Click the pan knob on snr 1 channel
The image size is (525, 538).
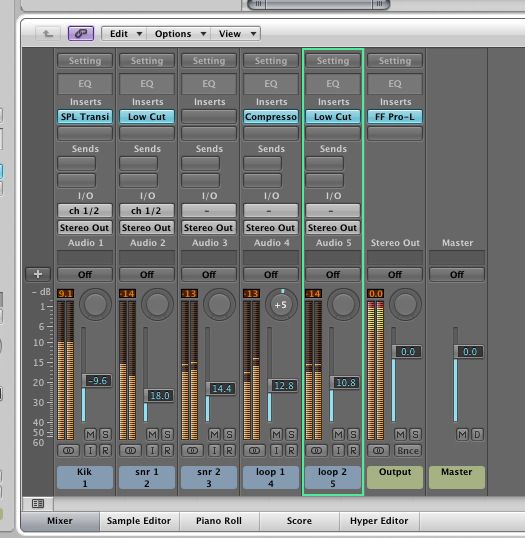(x=158, y=304)
